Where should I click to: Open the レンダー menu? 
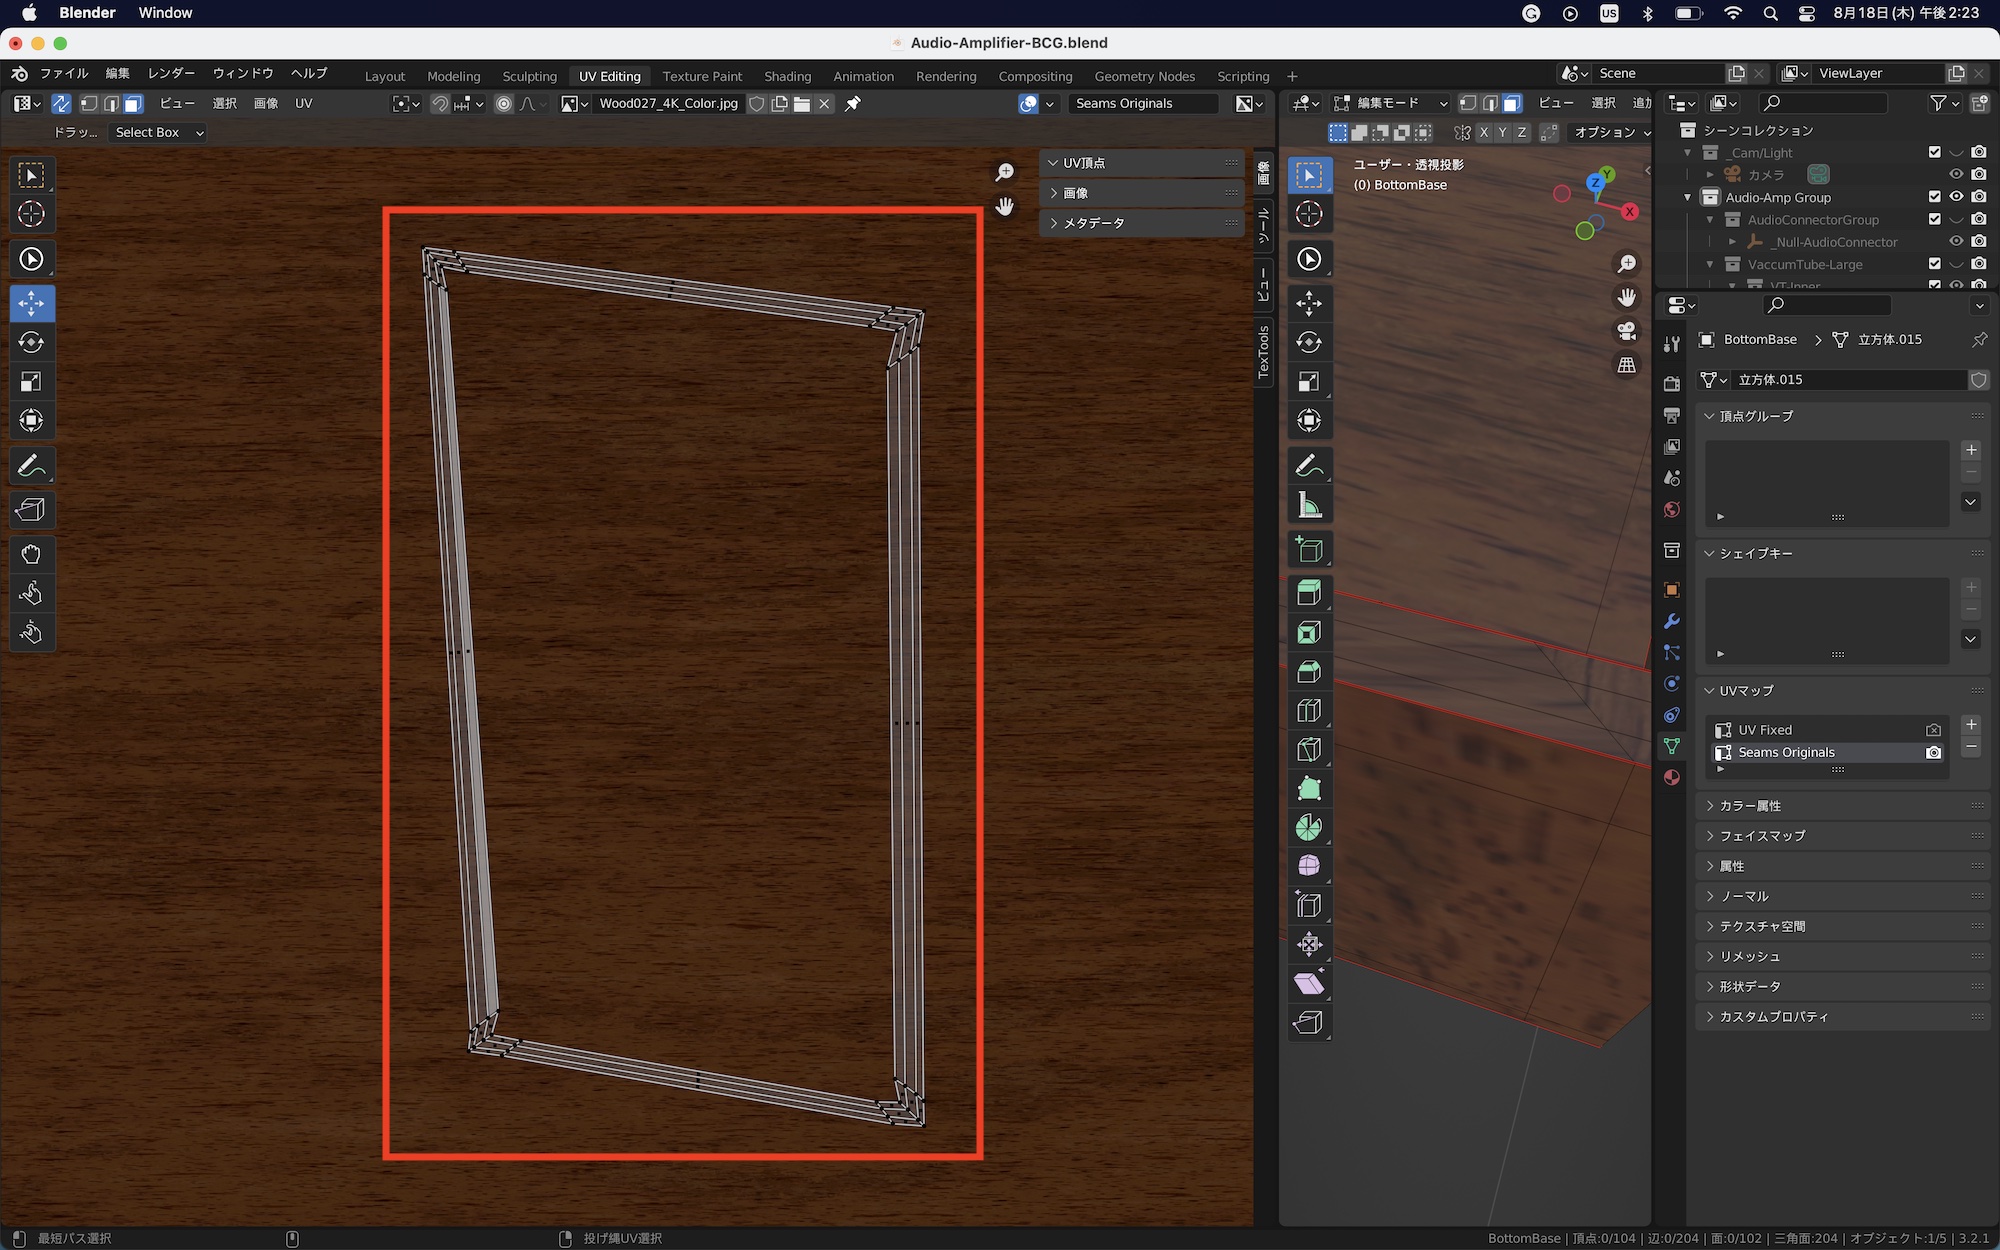click(x=171, y=74)
